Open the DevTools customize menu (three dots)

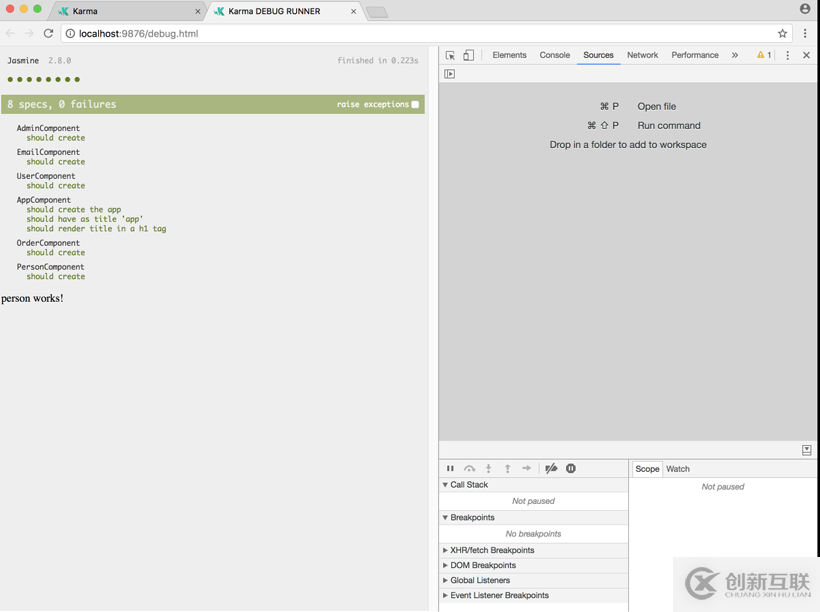tap(788, 55)
